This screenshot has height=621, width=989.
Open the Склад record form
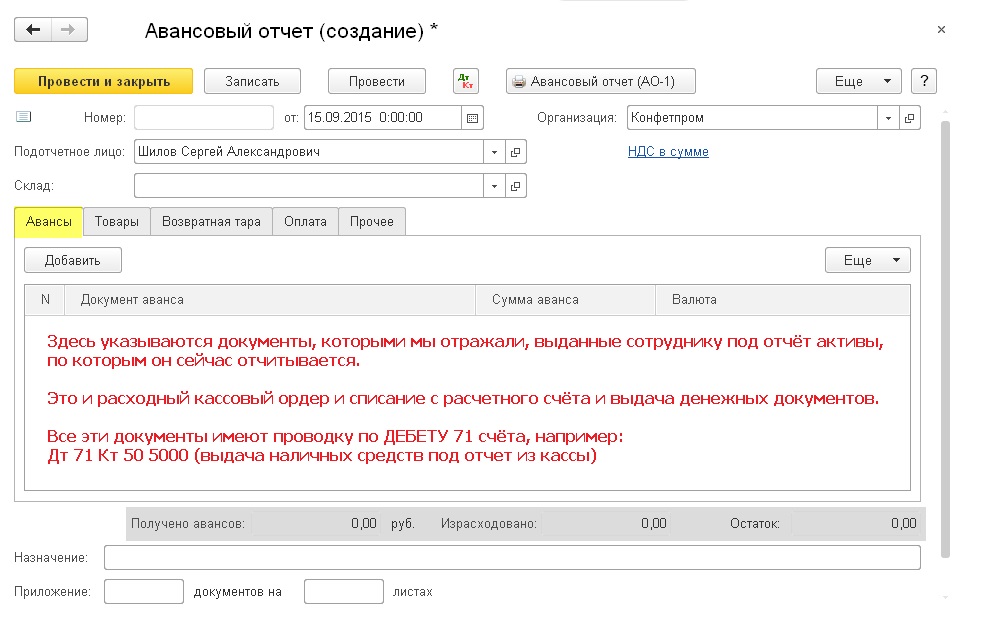(x=515, y=186)
